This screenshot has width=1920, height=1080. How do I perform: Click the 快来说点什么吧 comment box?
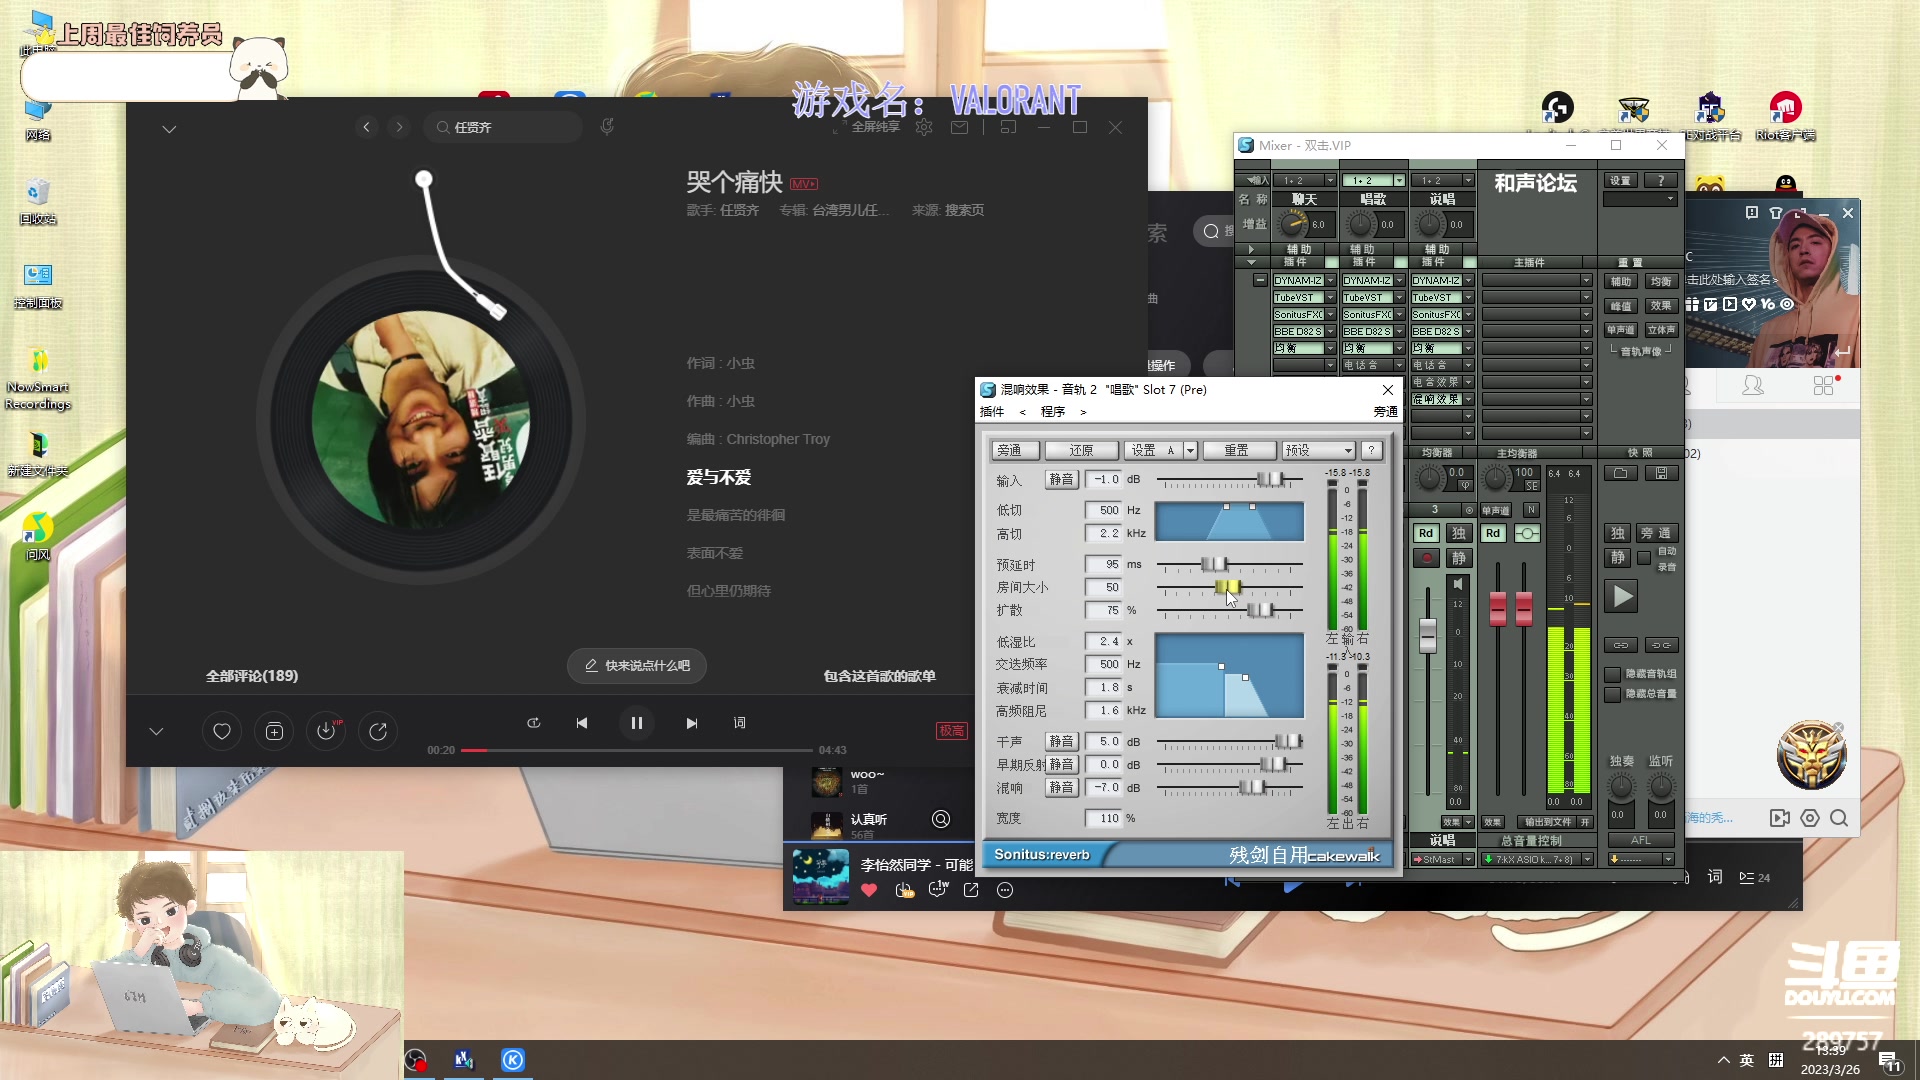(636, 665)
